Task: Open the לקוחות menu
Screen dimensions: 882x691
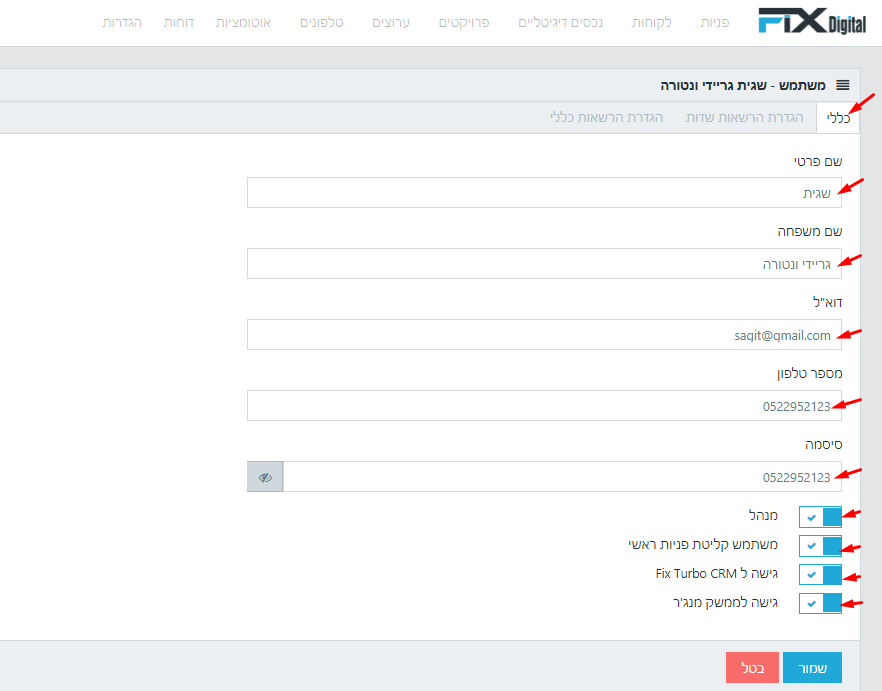Action: [651, 23]
